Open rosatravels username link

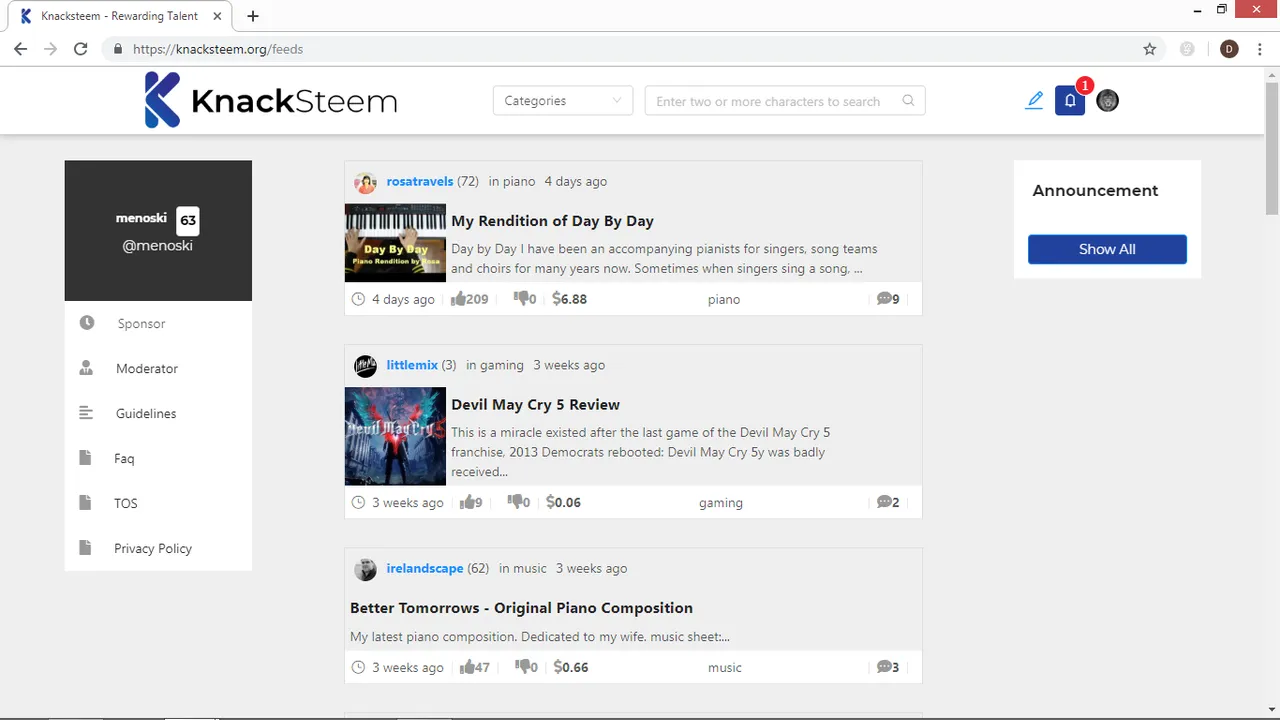tap(420, 181)
